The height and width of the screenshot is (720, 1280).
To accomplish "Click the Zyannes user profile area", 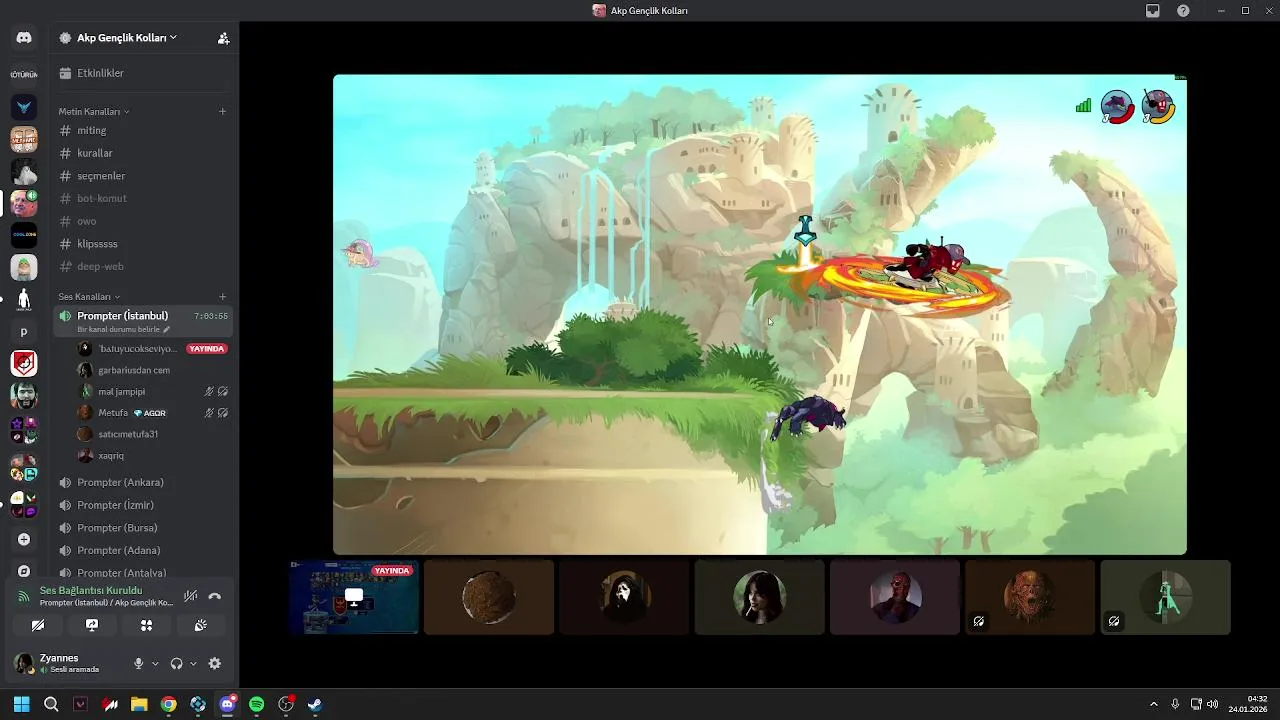I will [68, 663].
